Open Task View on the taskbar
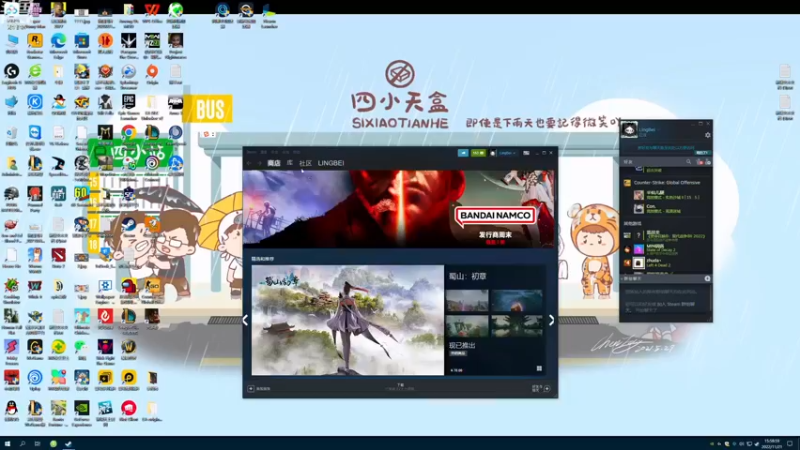 (37, 444)
